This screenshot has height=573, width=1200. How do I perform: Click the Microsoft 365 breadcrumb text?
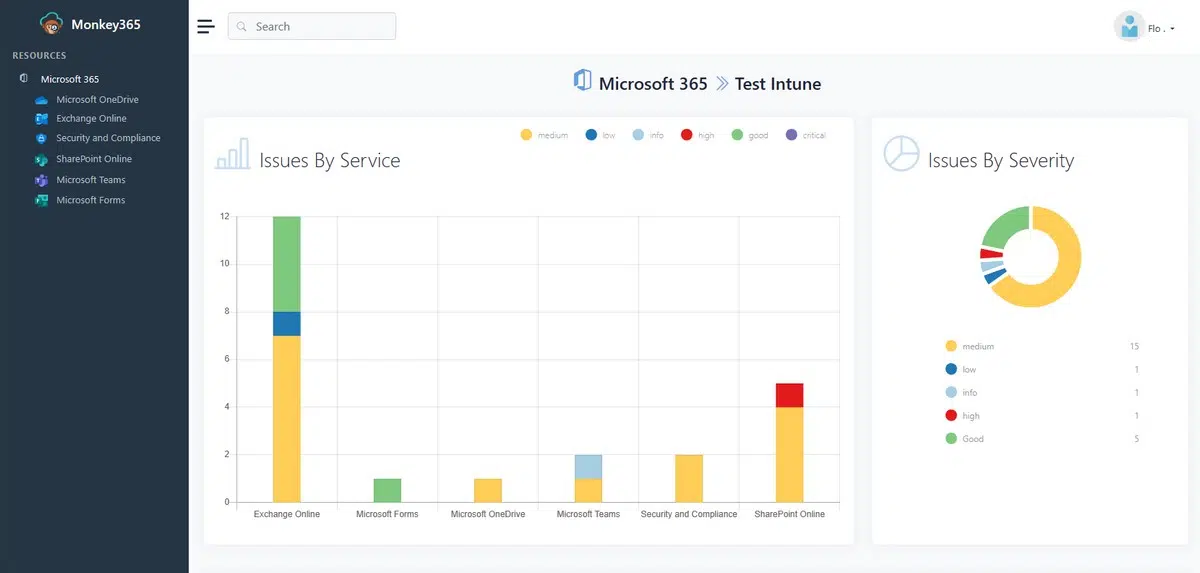click(x=653, y=84)
